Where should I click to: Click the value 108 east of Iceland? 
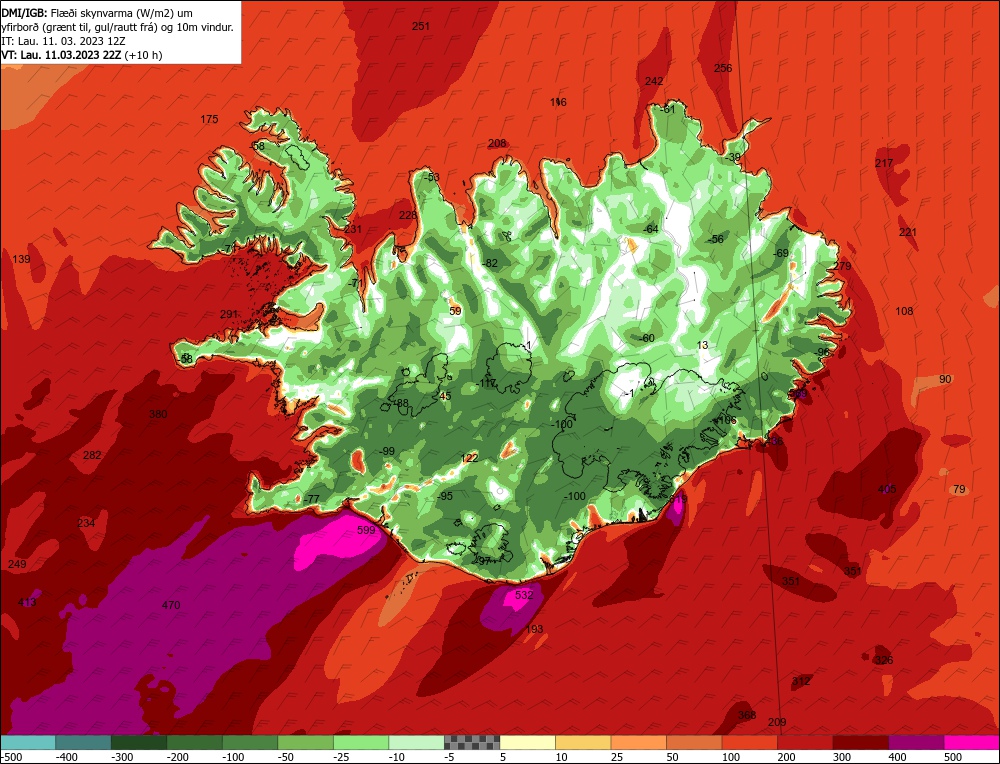pos(904,311)
